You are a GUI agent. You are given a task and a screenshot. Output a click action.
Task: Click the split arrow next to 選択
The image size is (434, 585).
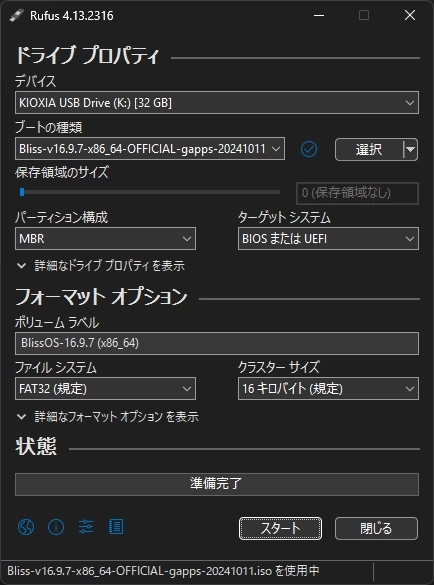[x=410, y=150]
